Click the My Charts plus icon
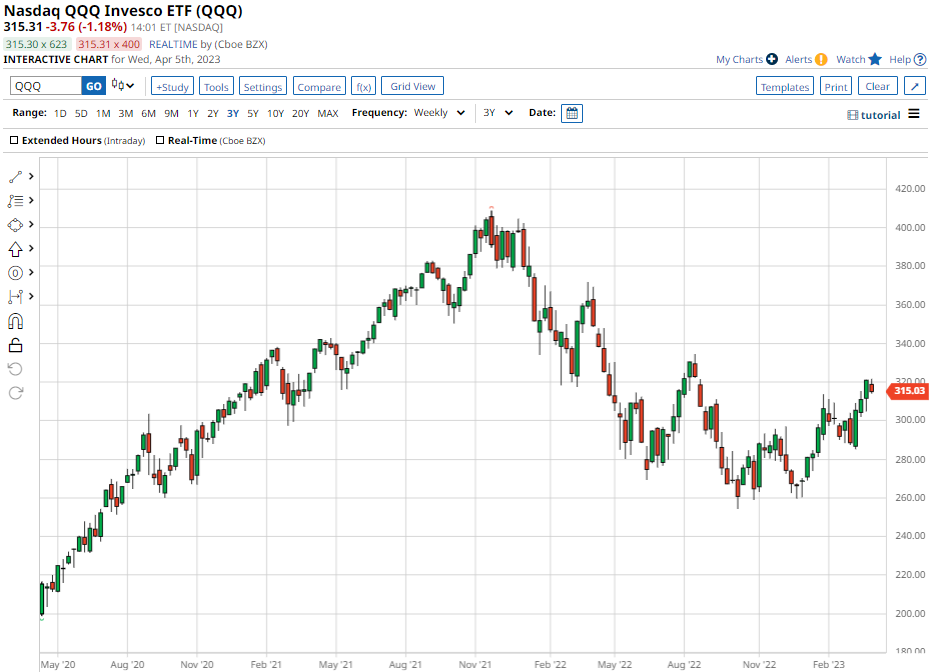The width and height of the screenshot is (938, 672). [x=772, y=59]
